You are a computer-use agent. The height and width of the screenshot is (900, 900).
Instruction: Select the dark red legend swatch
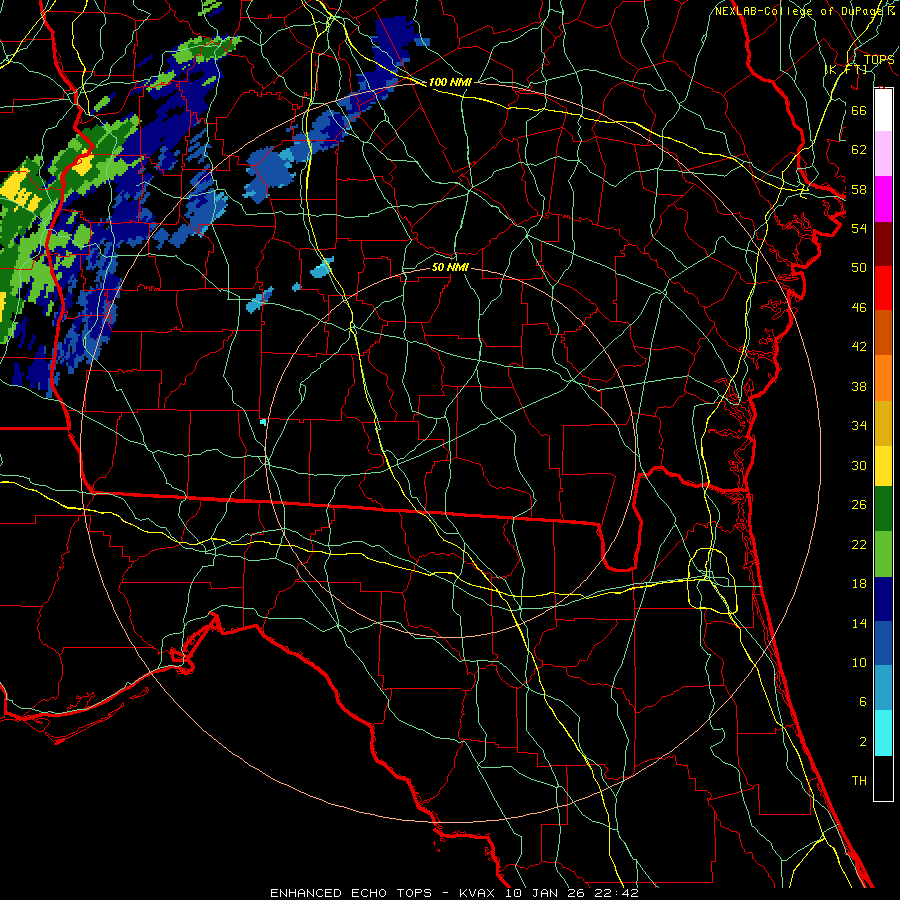coord(883,243)
